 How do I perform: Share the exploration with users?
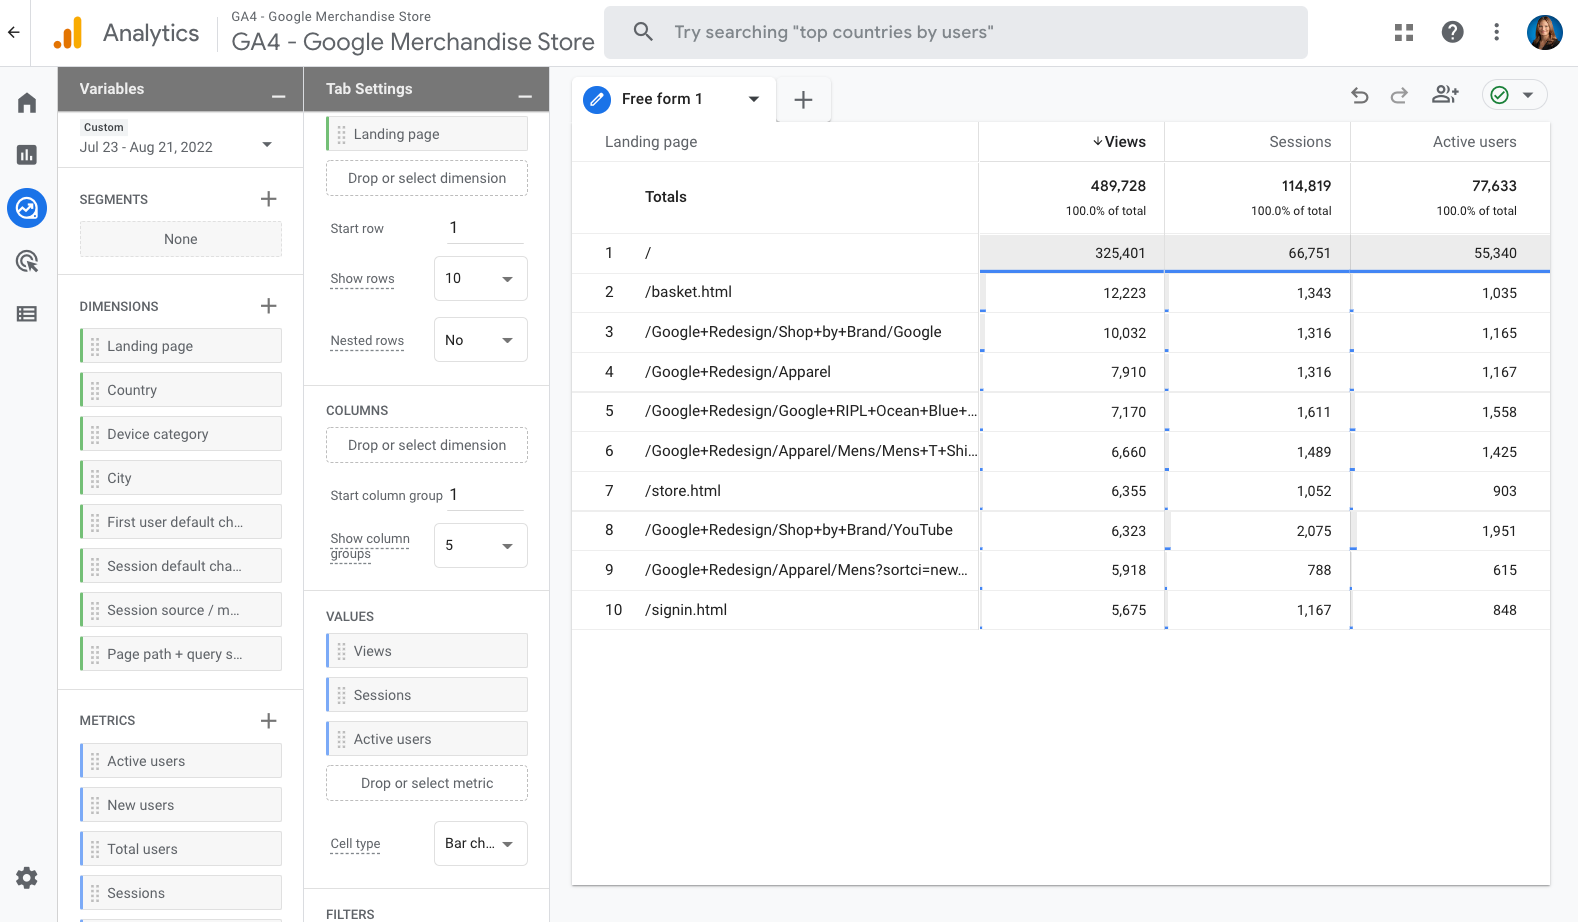click(x=1445, y=94)
